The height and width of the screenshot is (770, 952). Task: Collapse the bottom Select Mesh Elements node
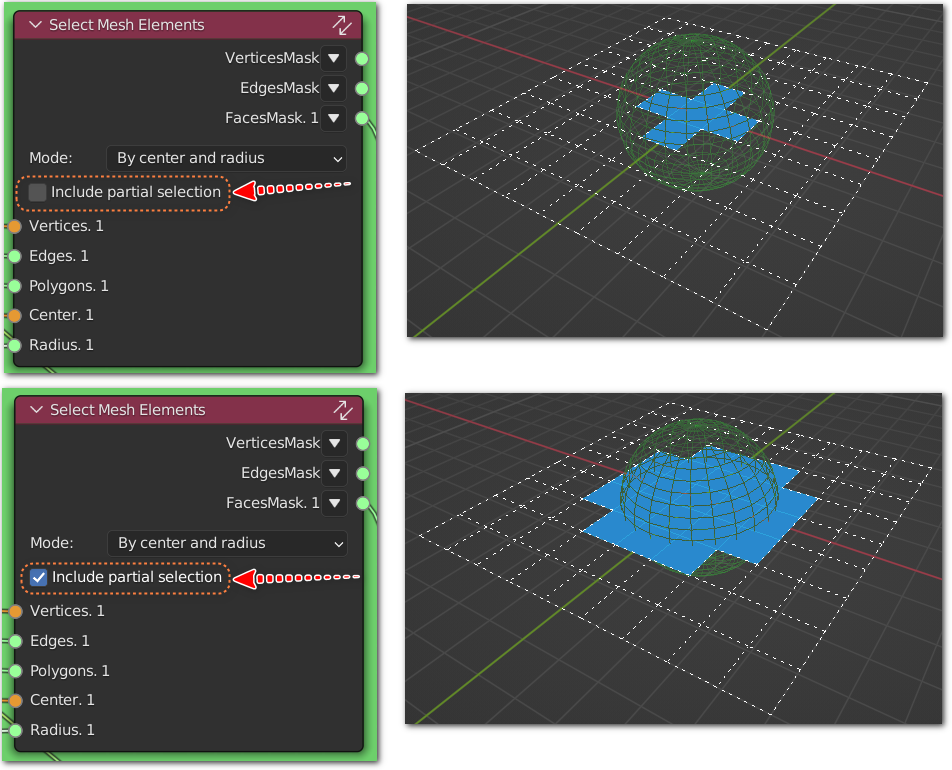(36, 410)
